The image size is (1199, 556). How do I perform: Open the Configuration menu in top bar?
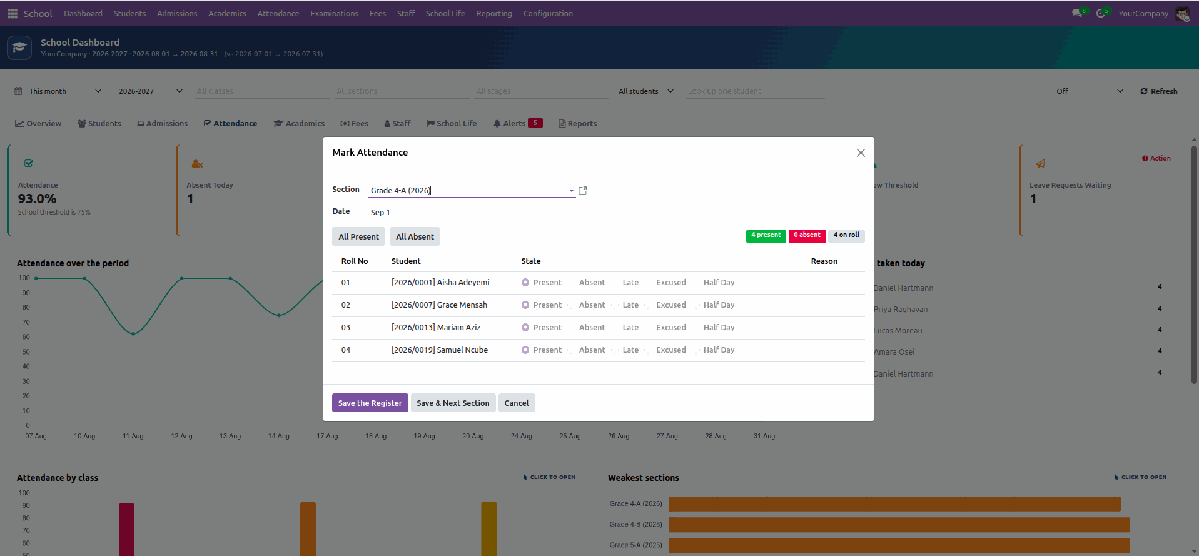click(x=548, y=14)
